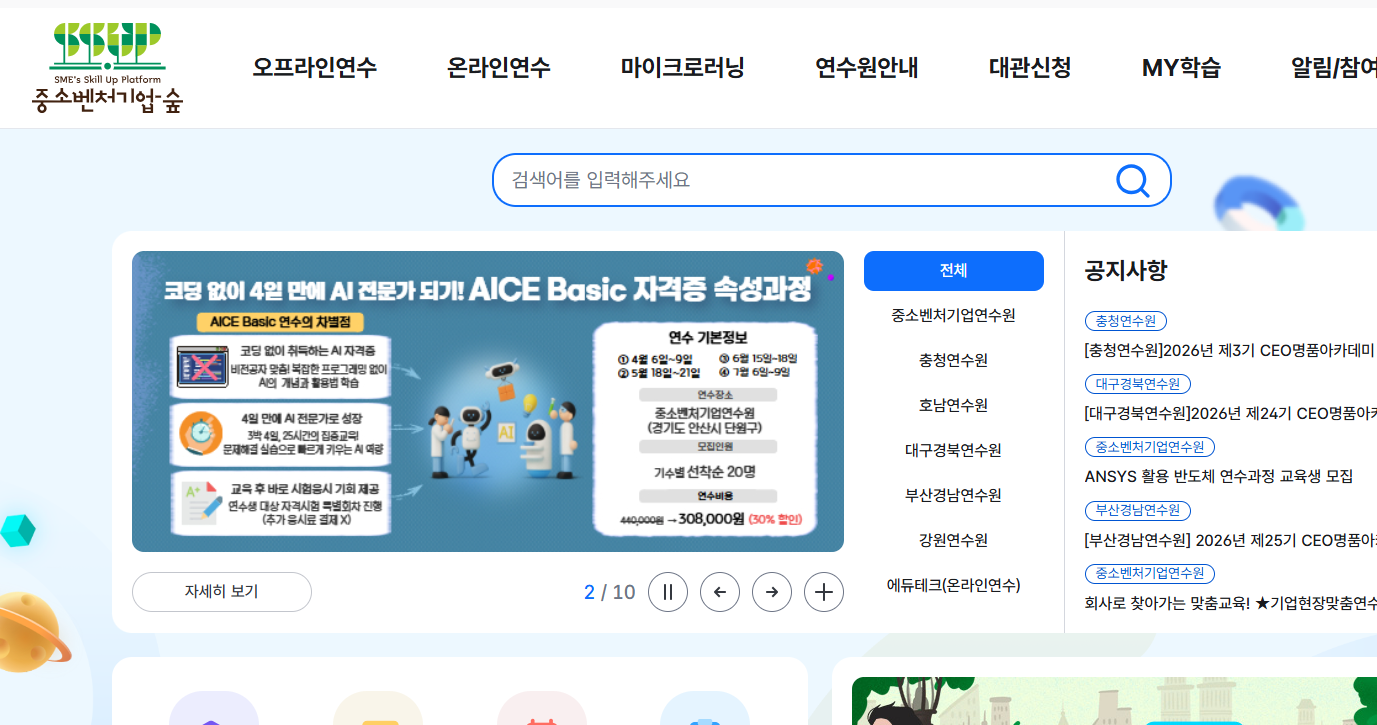The height and width of the screenshot is (725, 1377).
Task: Pause the banner slideshow
Action: [668, 592]
